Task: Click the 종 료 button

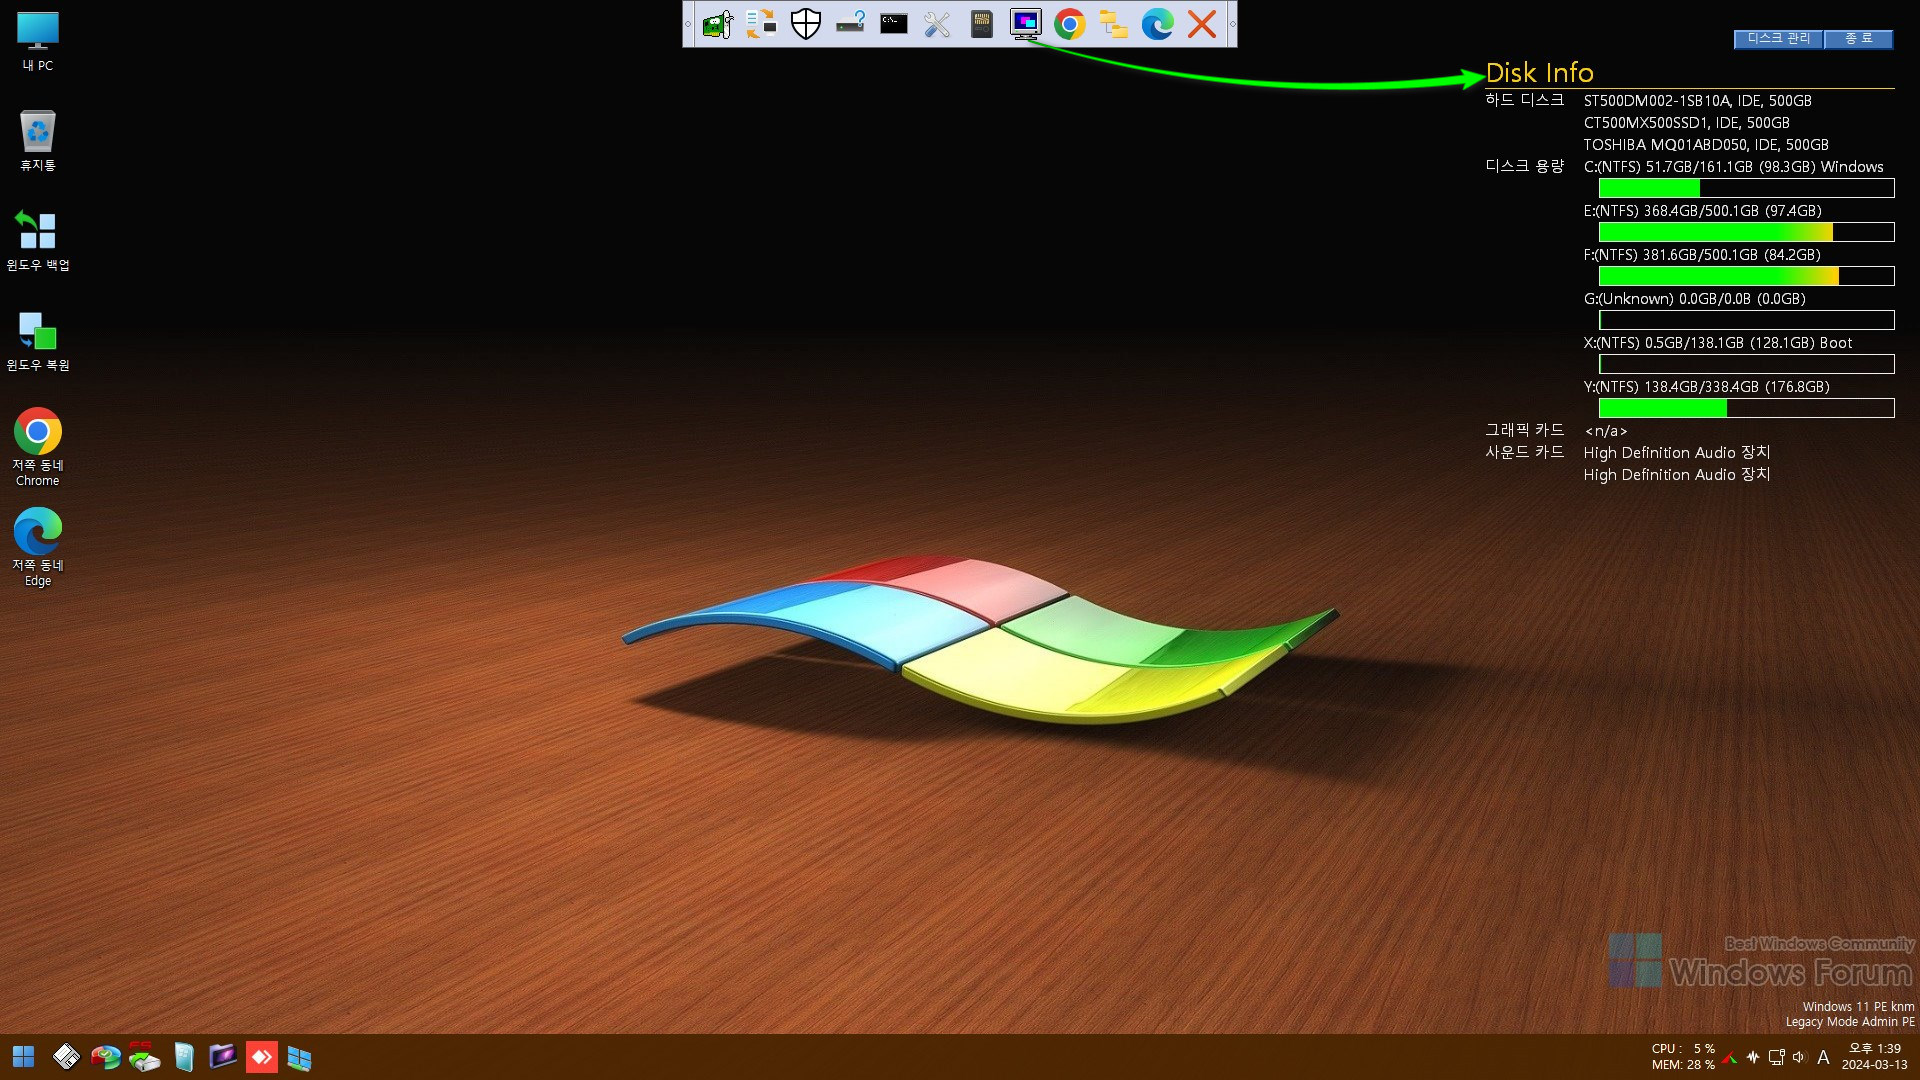Action: pyautogui.click(x=1859, y=38)
